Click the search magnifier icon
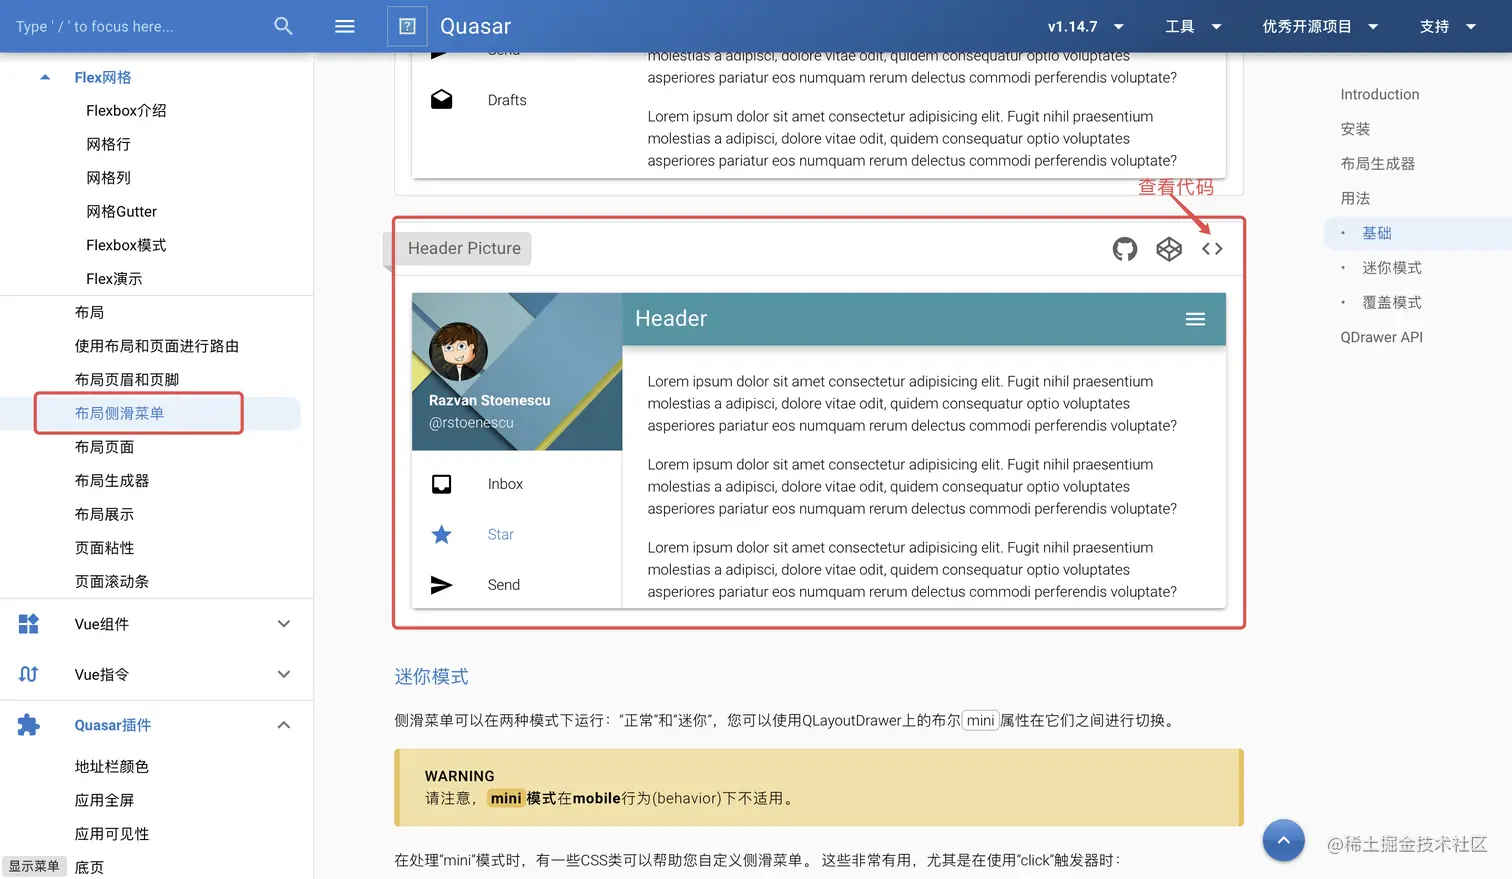 coord(283,26)
